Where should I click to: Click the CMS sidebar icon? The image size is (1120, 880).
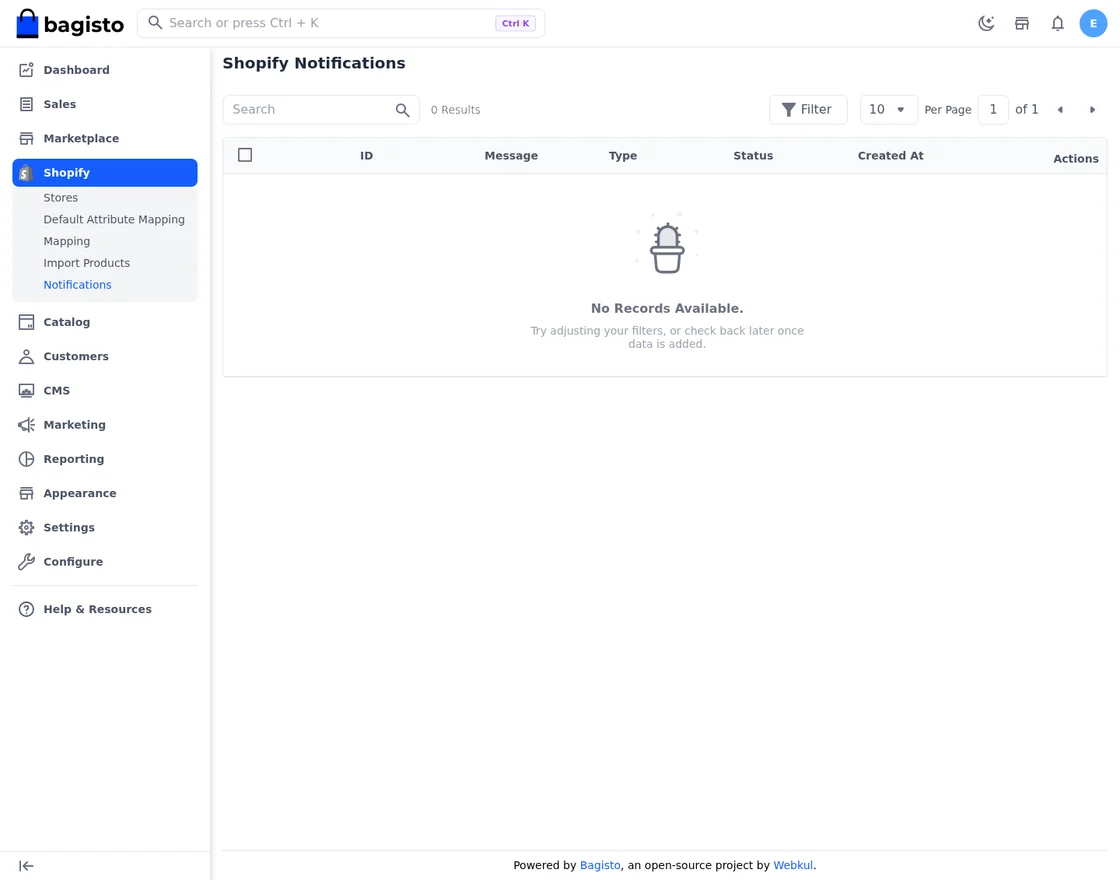click(26, 391)
